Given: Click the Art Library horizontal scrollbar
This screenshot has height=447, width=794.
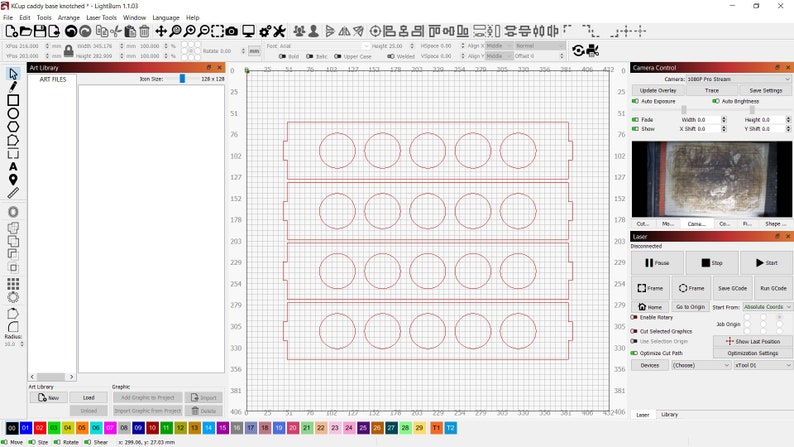Looking at the screenshot, I should click(52, 377).
